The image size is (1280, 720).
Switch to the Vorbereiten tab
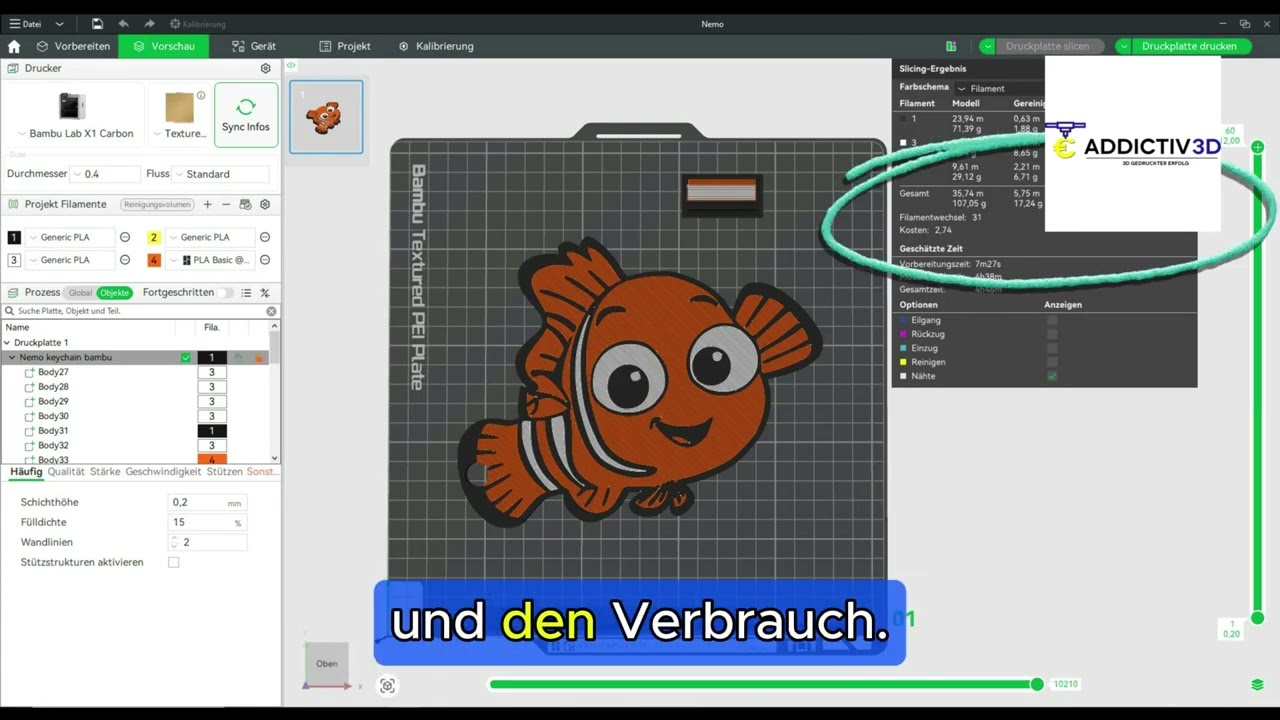[73, 46]
